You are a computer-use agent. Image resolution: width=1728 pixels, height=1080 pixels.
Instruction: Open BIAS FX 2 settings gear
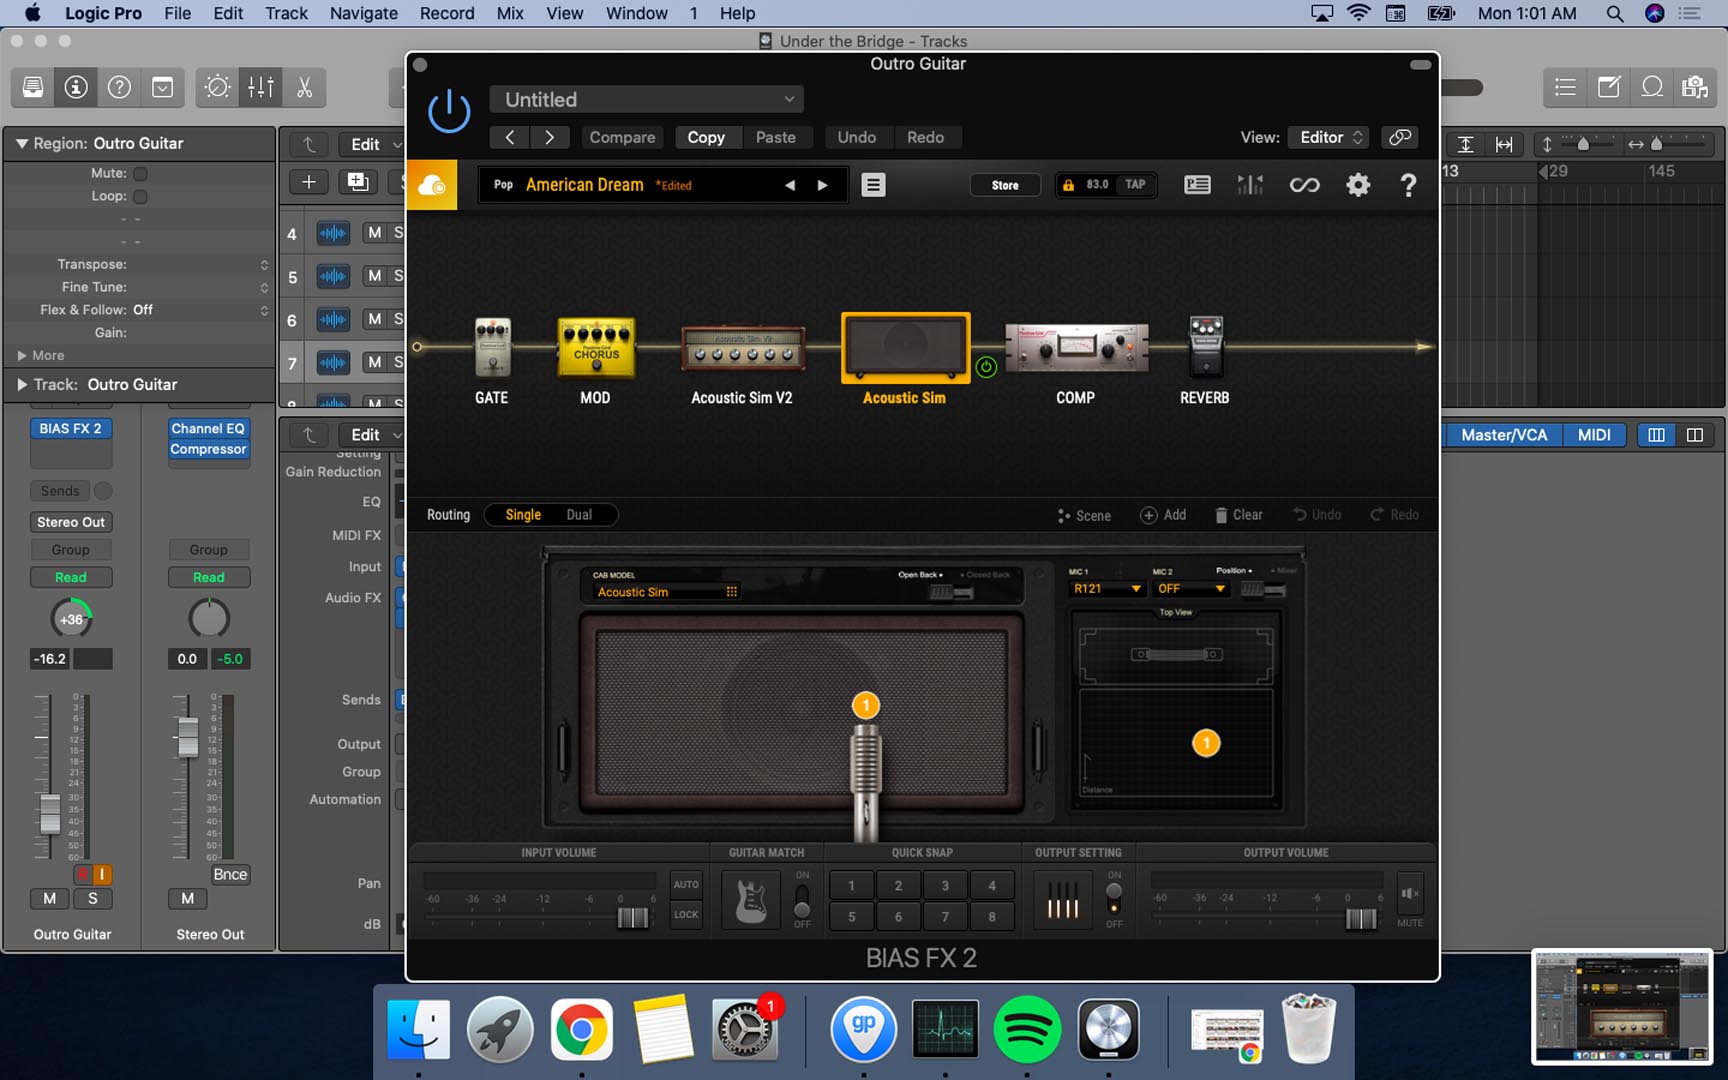1357,185
